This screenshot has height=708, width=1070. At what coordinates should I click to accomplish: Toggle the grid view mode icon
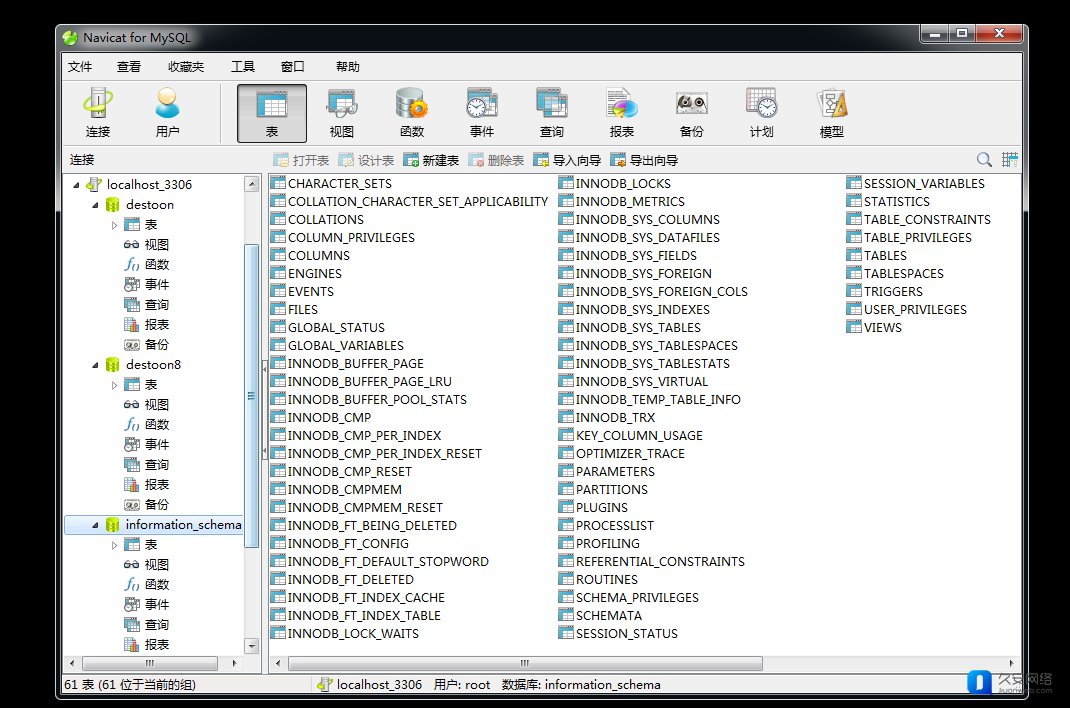pyautogui.click(x=1010, y=160)
